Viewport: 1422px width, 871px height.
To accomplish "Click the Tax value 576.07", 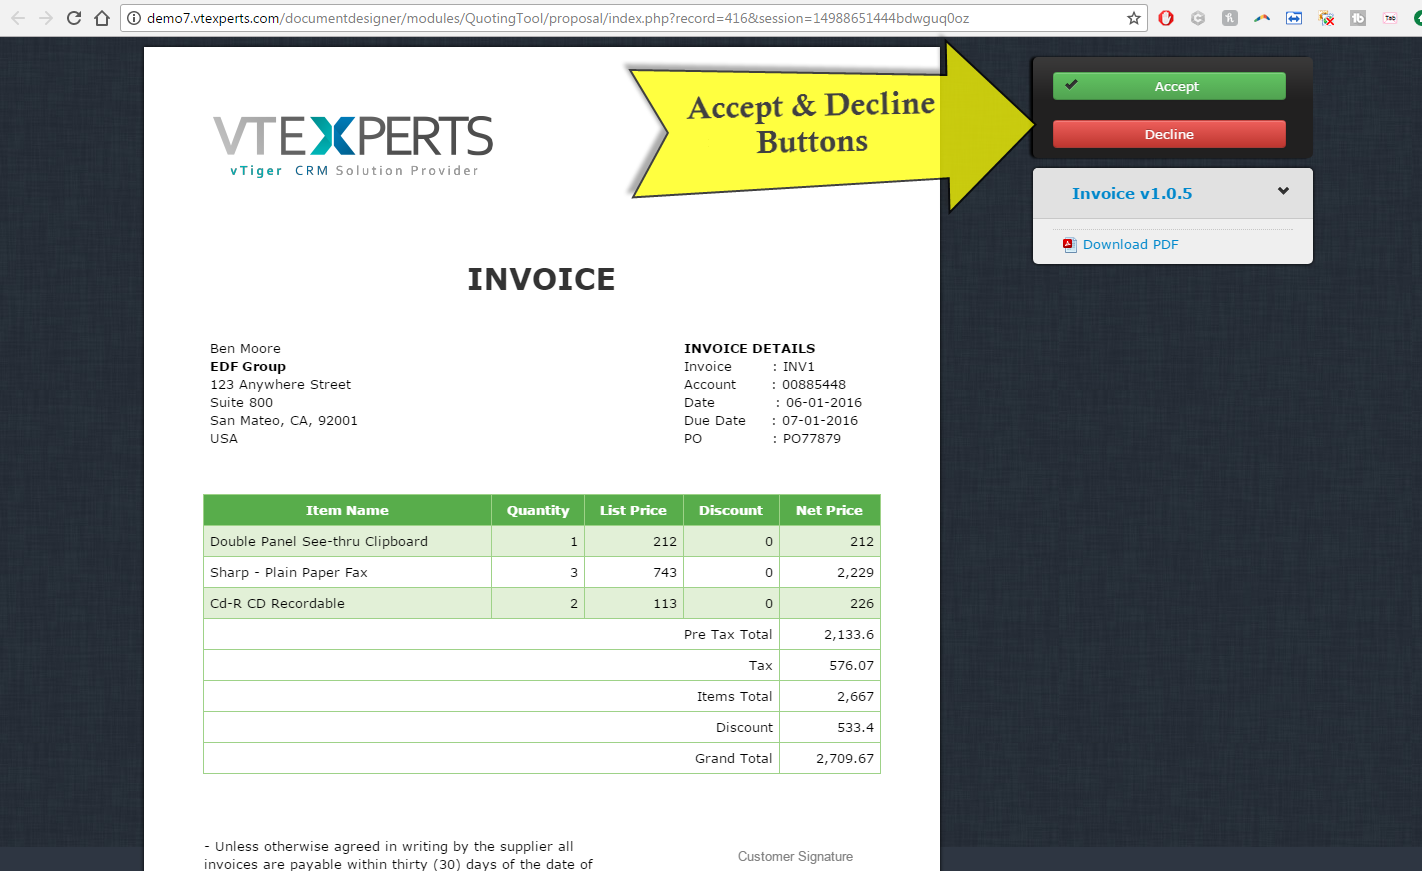I will pyautogui.click(x=851, y=665).
